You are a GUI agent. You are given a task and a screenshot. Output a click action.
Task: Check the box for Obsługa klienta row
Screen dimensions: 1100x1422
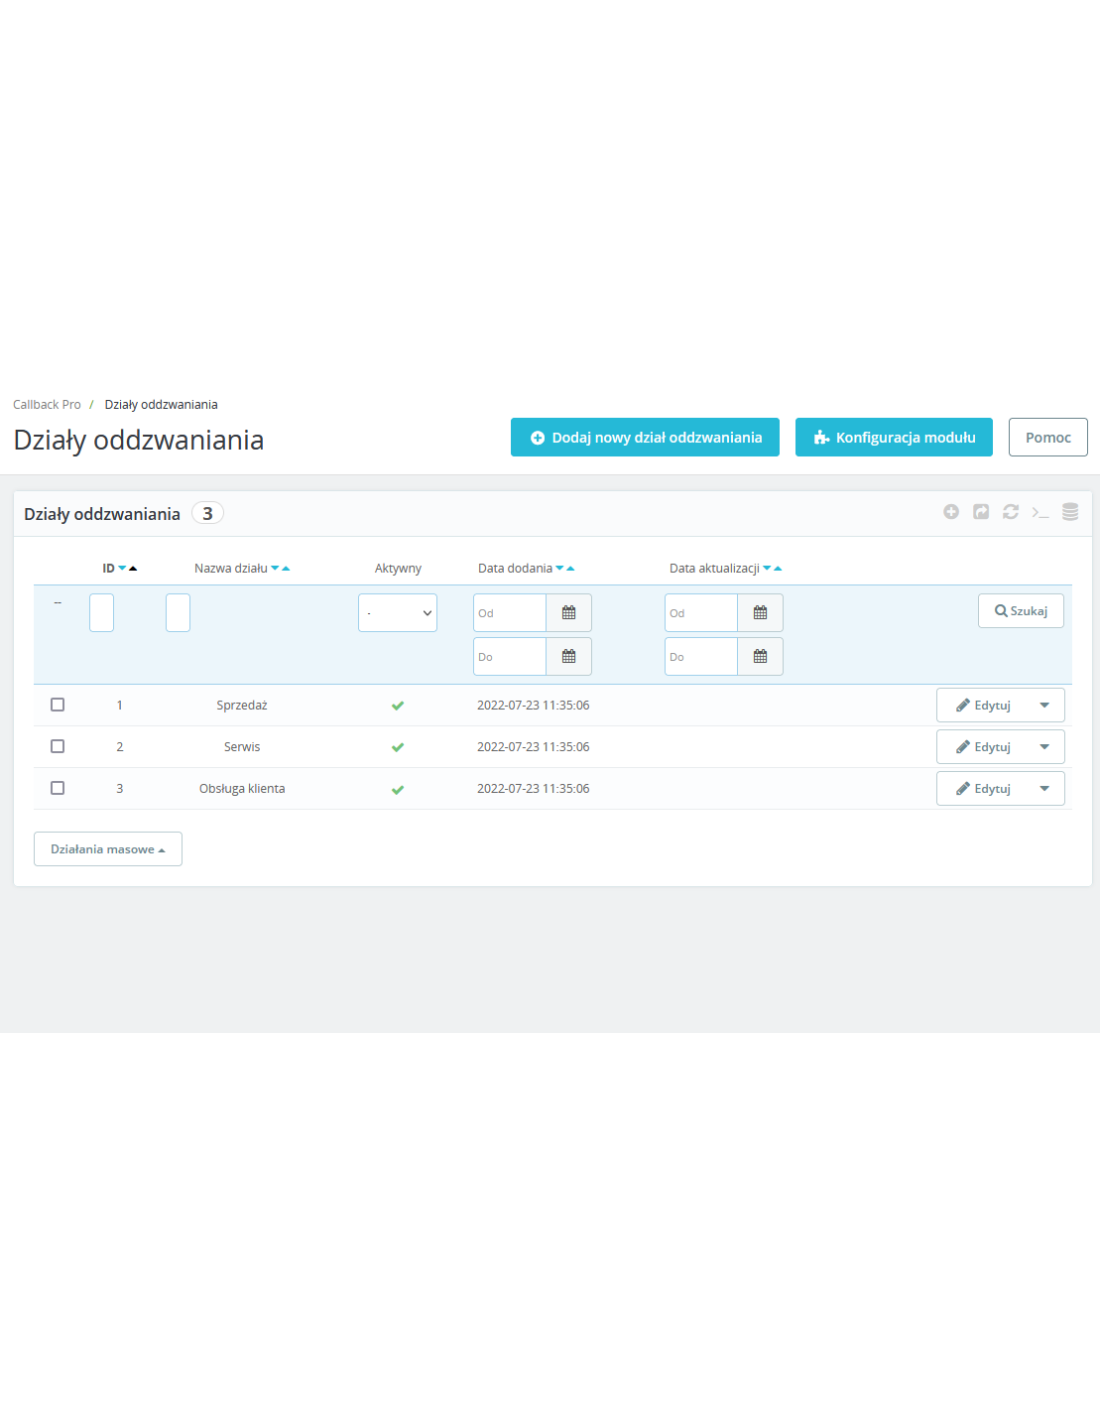click(58, 788)
